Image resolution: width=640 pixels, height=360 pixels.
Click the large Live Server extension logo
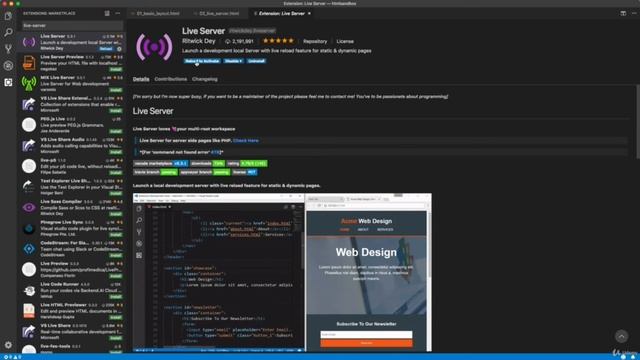tap(154, 47)
